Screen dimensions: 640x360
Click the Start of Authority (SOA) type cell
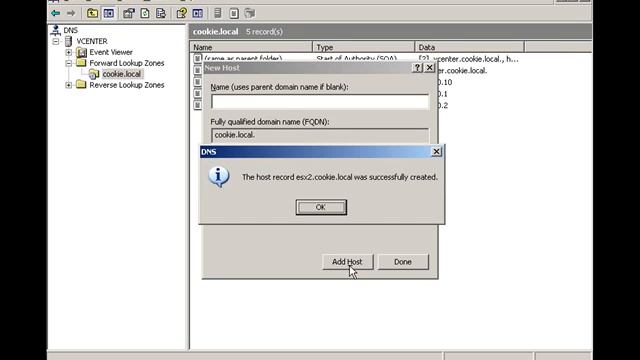[x=357, y=59]
